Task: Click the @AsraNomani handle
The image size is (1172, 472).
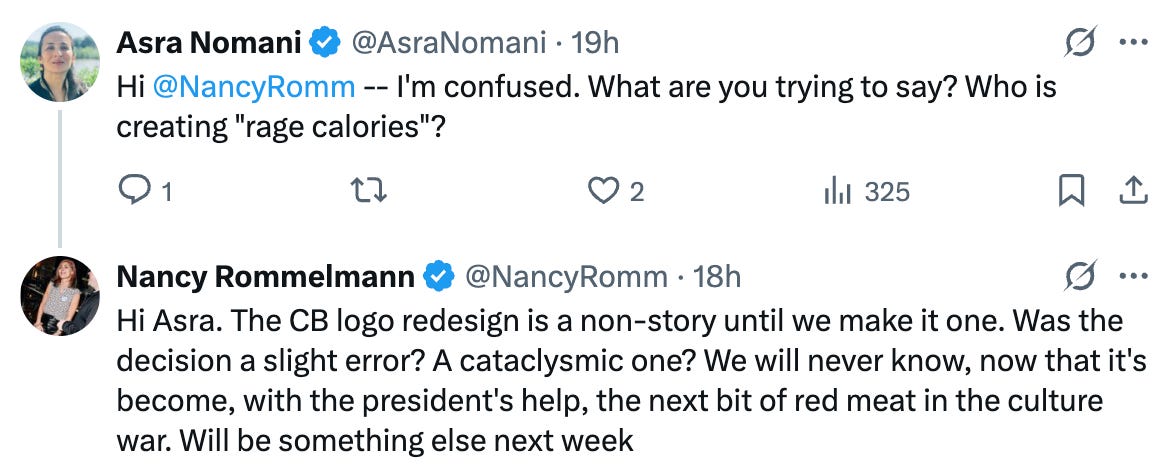Action: (x=448, y=43)
